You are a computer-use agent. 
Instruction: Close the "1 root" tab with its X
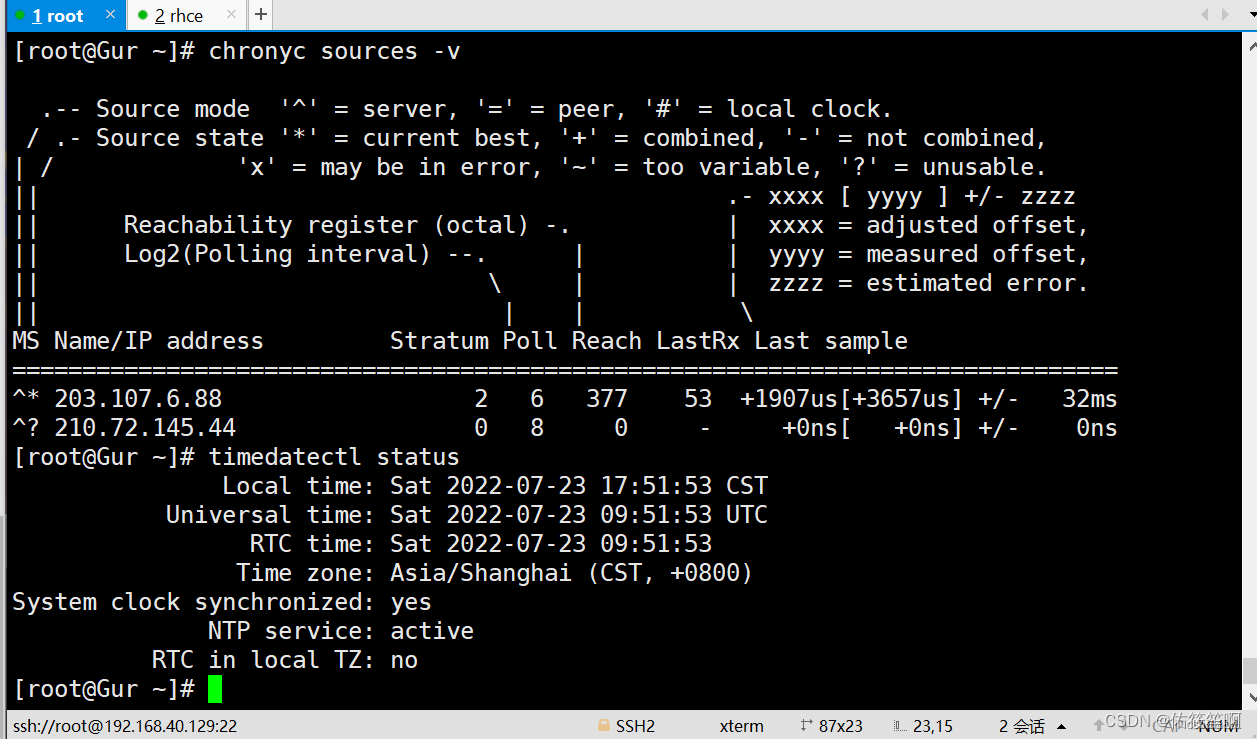111,15
